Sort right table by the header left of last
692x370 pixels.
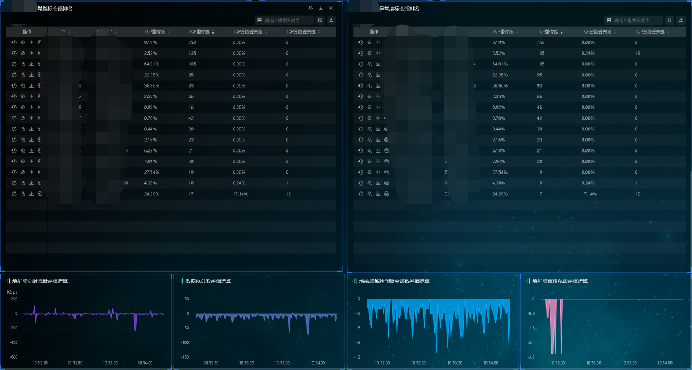point(600,32)
